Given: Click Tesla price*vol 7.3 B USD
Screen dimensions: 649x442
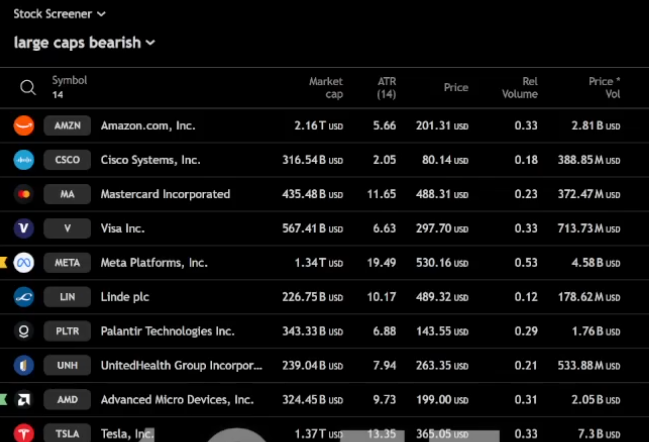Looking at the screenshot, I should 599,434.
